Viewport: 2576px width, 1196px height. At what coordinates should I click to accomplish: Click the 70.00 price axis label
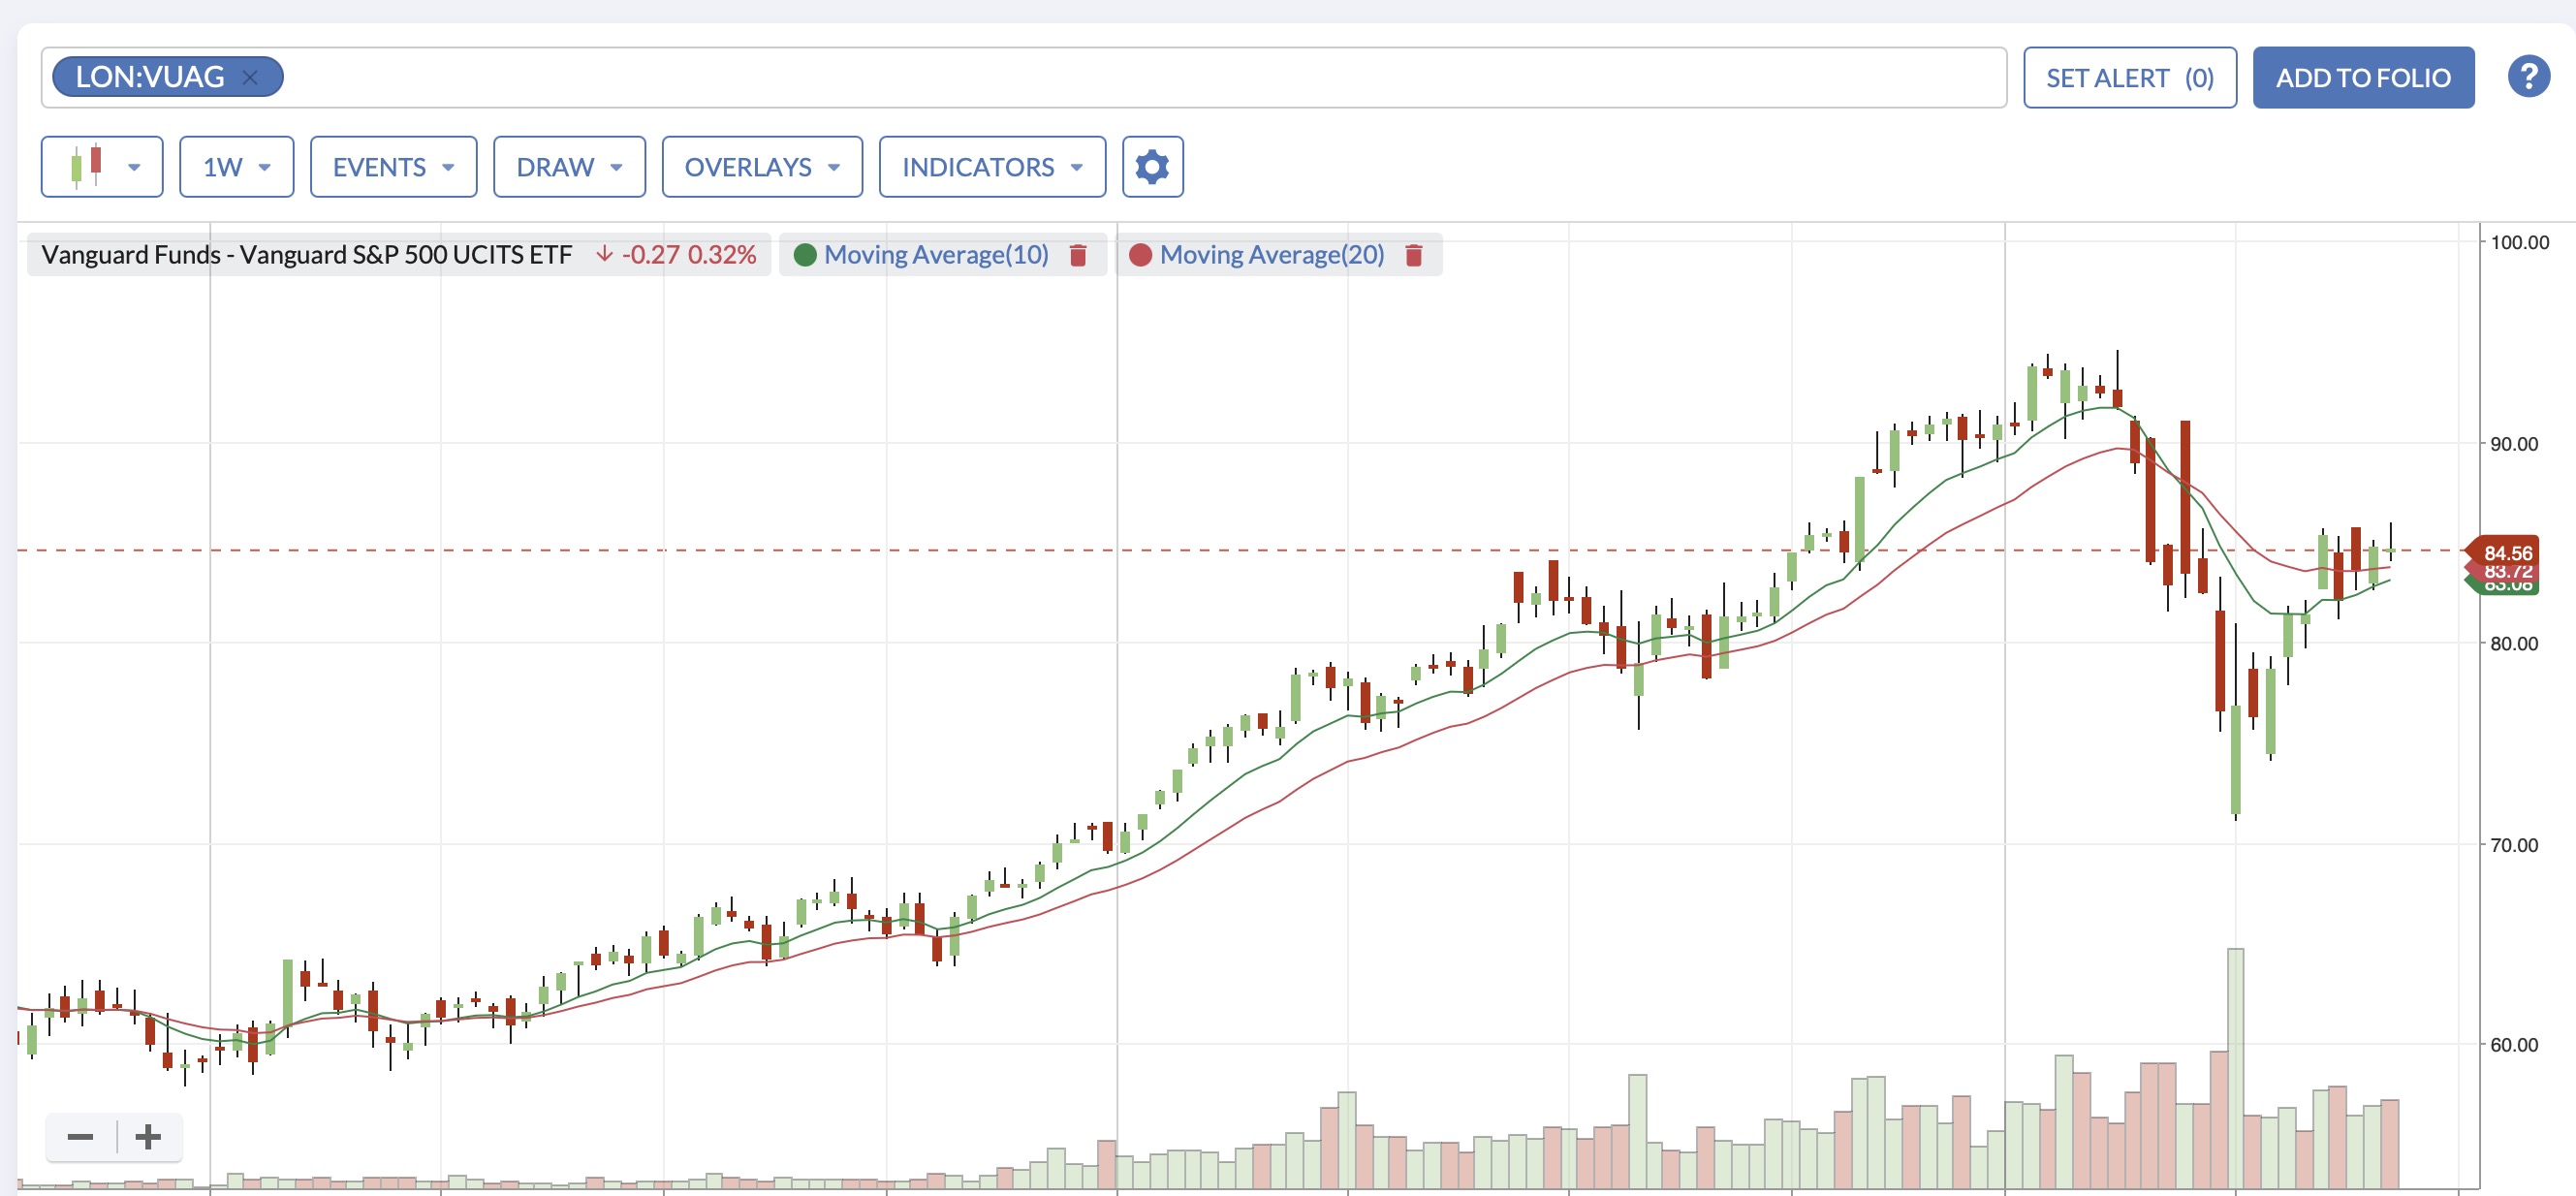pyautogui.click(x=2514, y=844)
